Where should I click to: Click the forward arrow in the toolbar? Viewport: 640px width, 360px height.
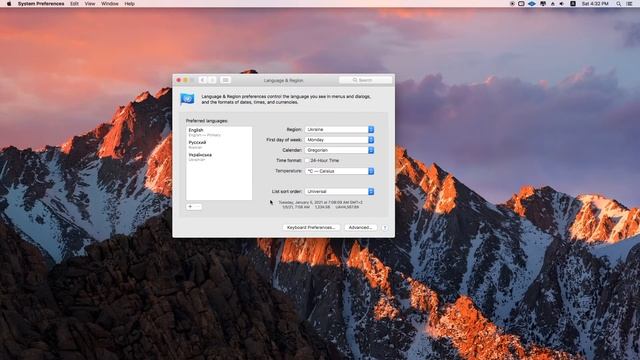[212, 80]
